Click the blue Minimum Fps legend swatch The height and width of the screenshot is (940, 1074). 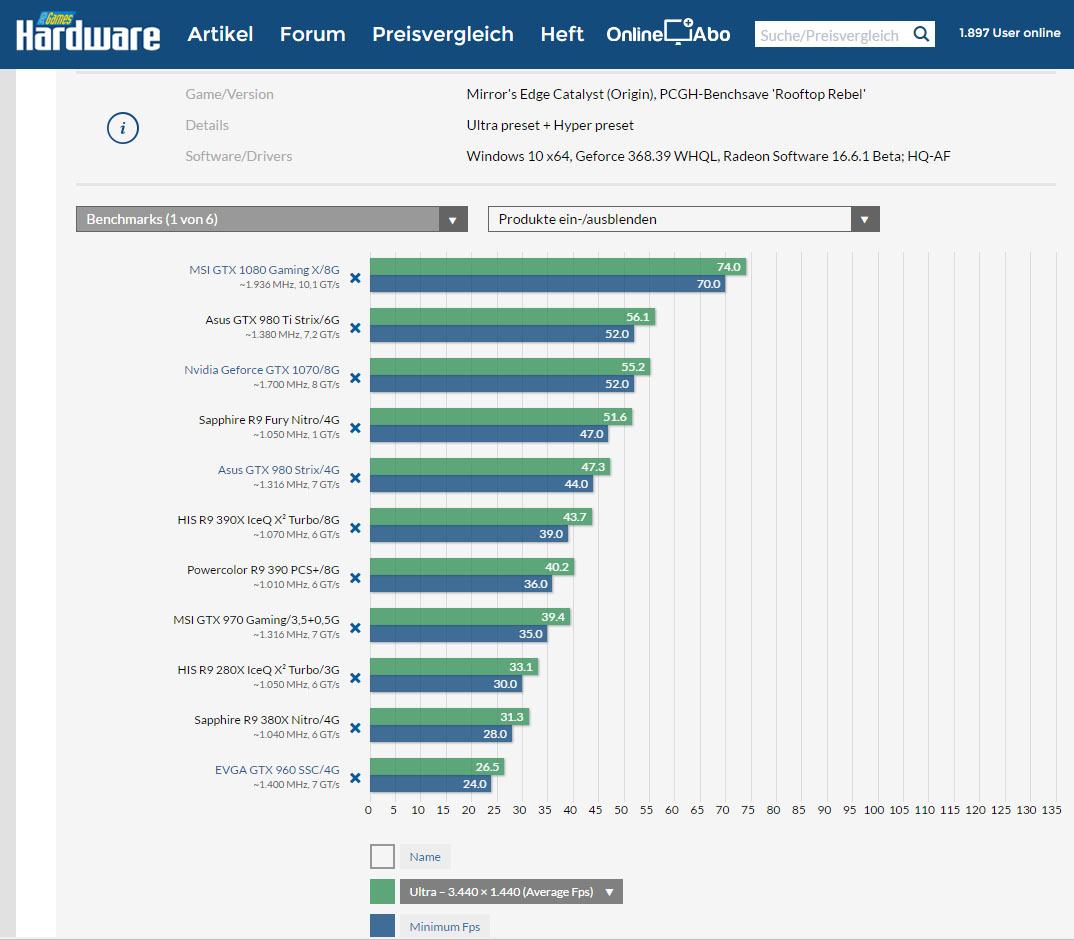tap(382, 926)
